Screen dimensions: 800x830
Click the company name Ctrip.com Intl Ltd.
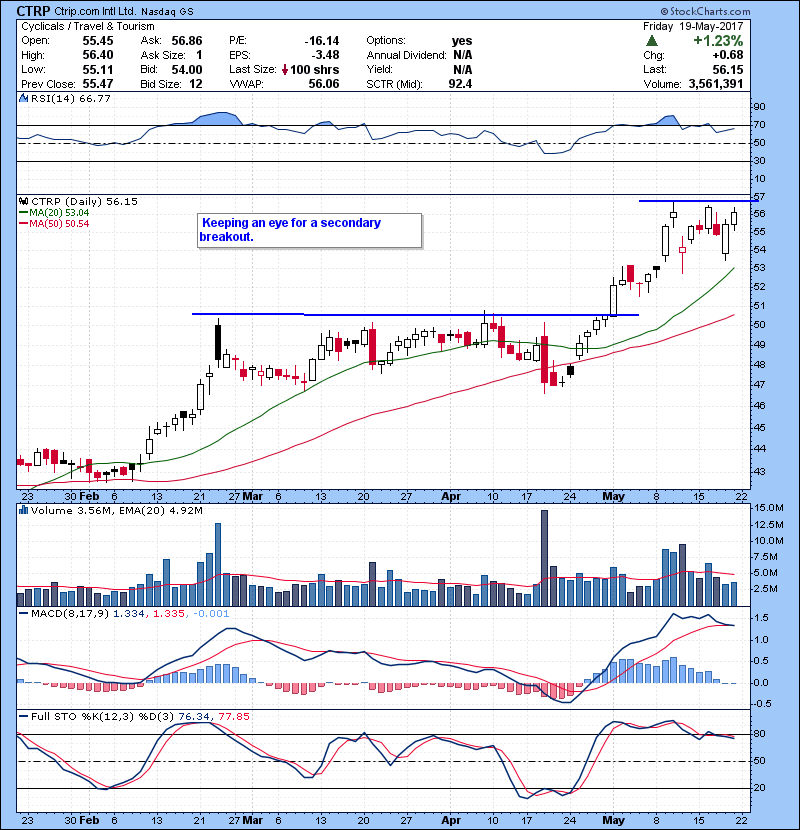(x=95, y=11)
